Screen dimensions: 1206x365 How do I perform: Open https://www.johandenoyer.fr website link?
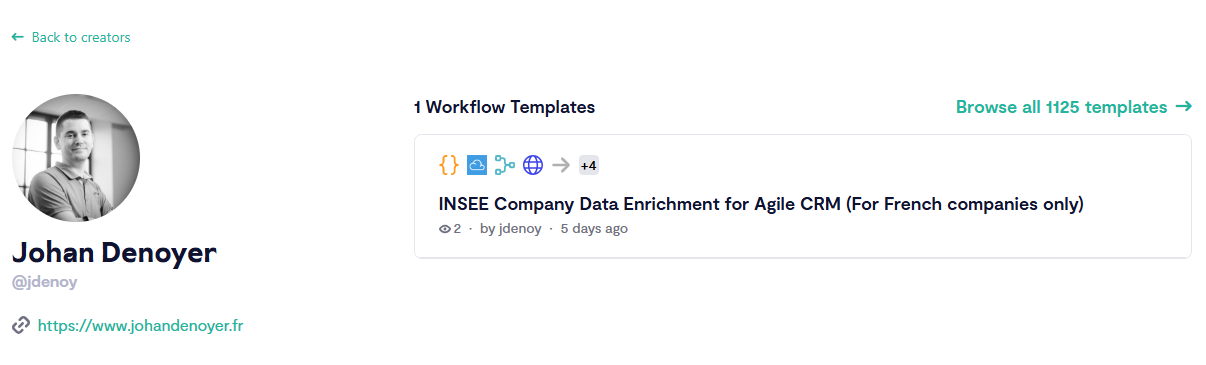[x=140, y=325]
